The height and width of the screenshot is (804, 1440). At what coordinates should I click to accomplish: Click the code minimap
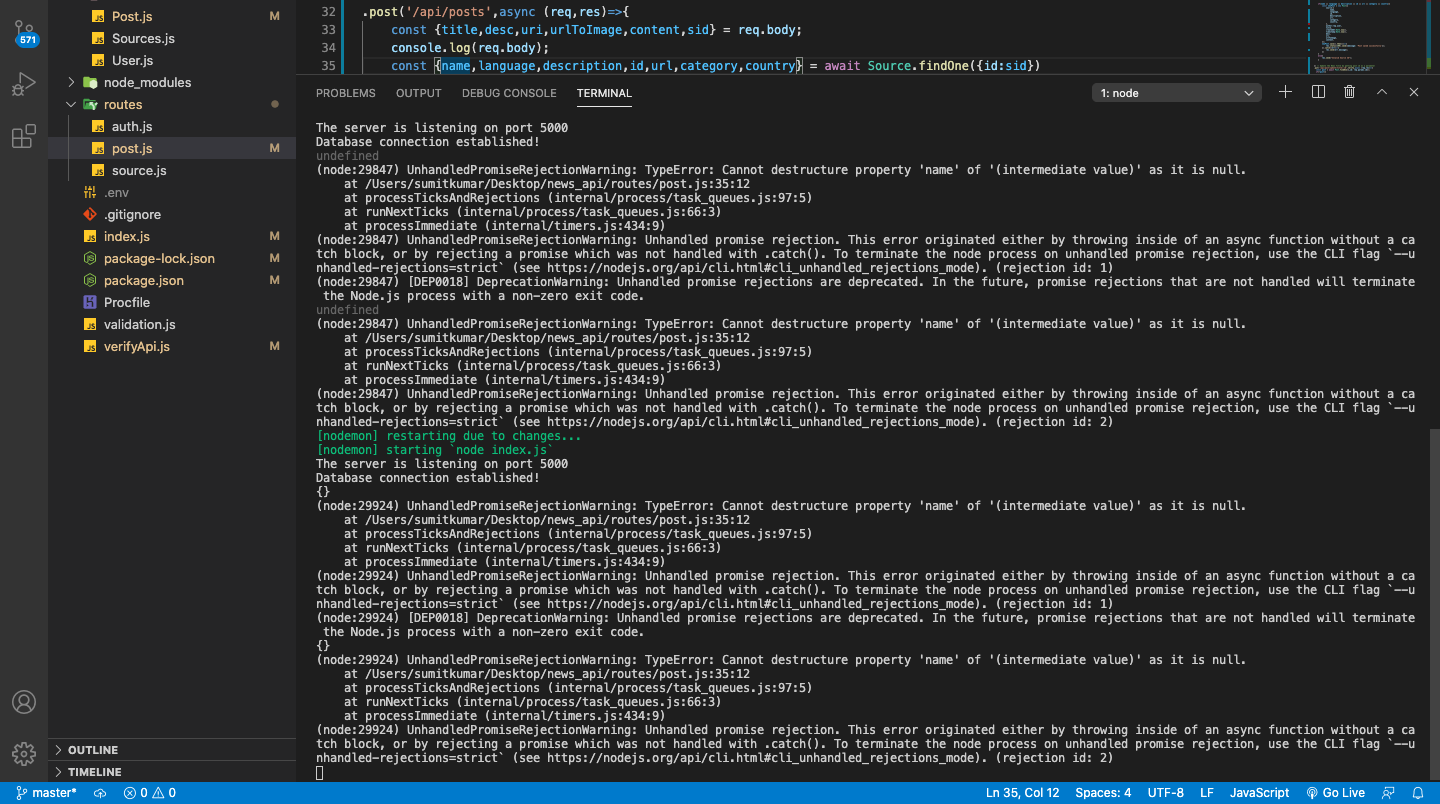point(1368,37)
